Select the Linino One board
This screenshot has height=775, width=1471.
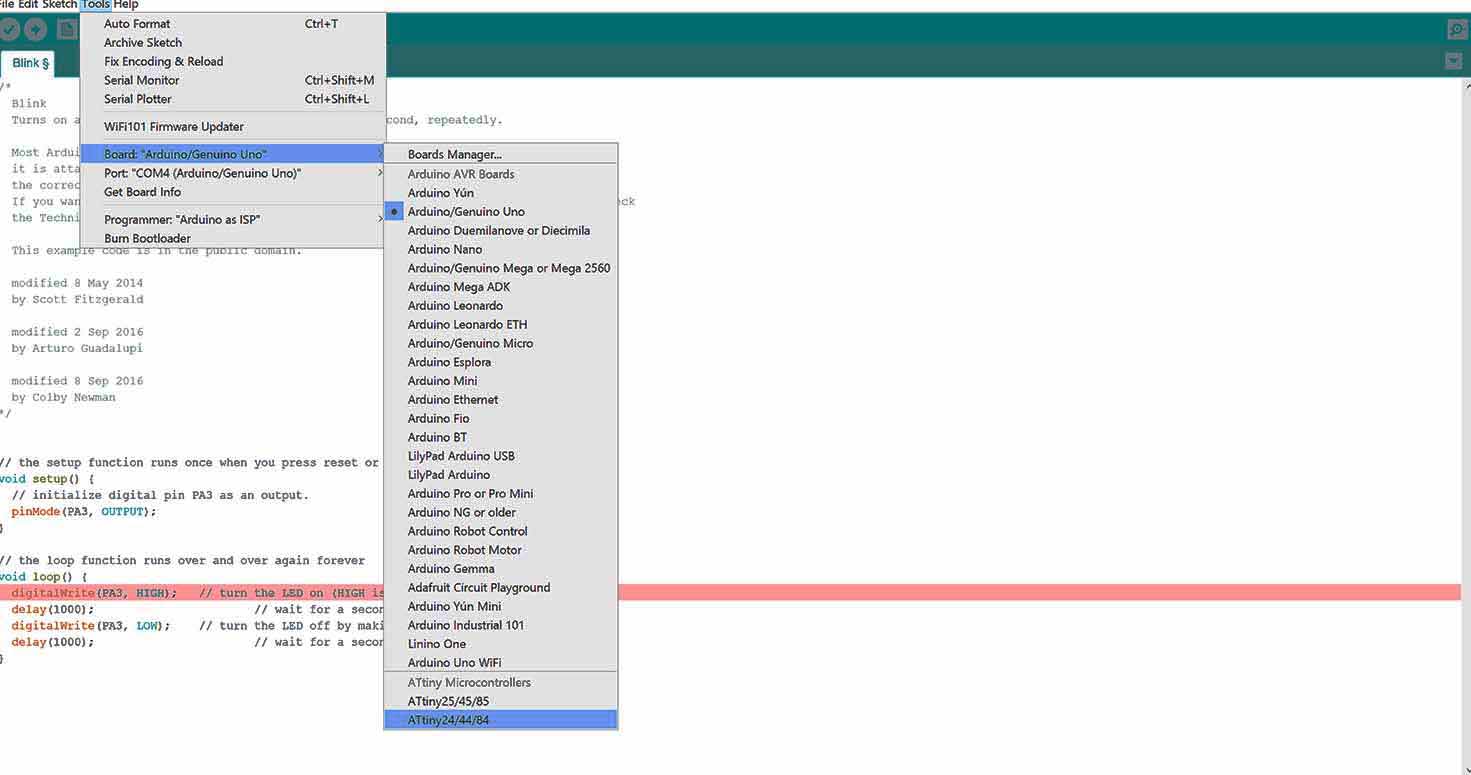tap(501, 644)
